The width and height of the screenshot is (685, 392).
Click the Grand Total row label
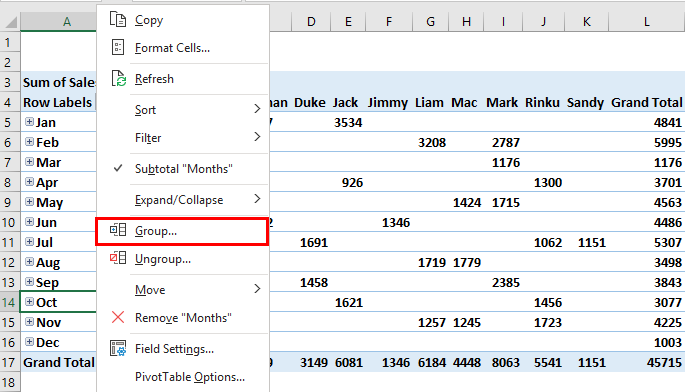pyautogui.click(x=59, y=362)
